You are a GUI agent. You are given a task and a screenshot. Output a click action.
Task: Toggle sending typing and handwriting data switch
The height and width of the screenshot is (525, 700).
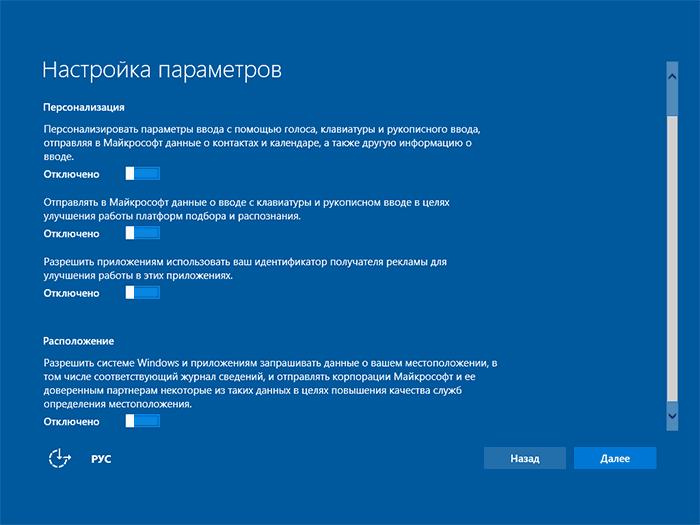pos(142,233)
